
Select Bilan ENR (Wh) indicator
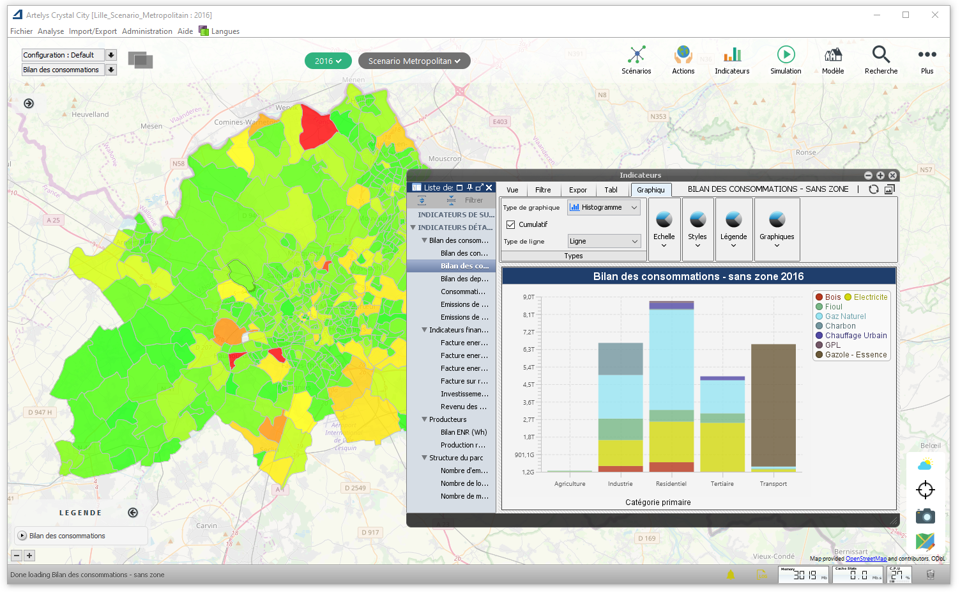pos(463,432)
